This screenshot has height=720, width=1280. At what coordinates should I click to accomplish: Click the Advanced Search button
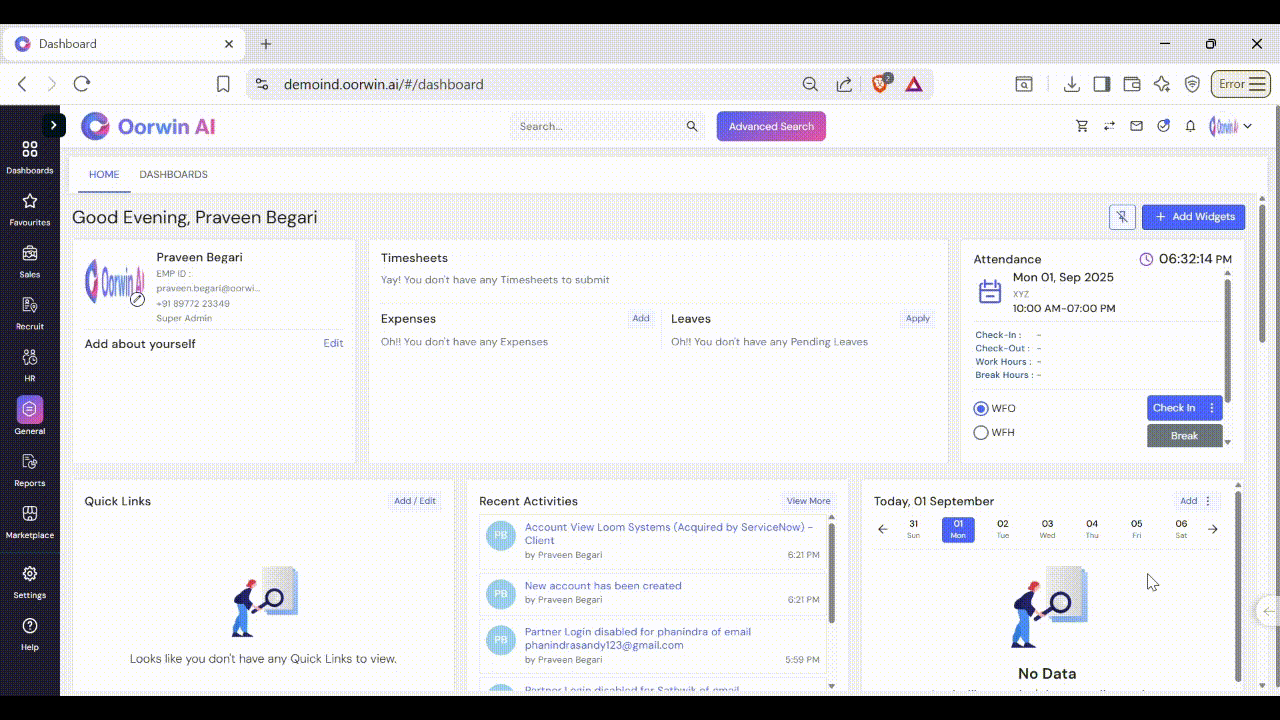point(771,126)
